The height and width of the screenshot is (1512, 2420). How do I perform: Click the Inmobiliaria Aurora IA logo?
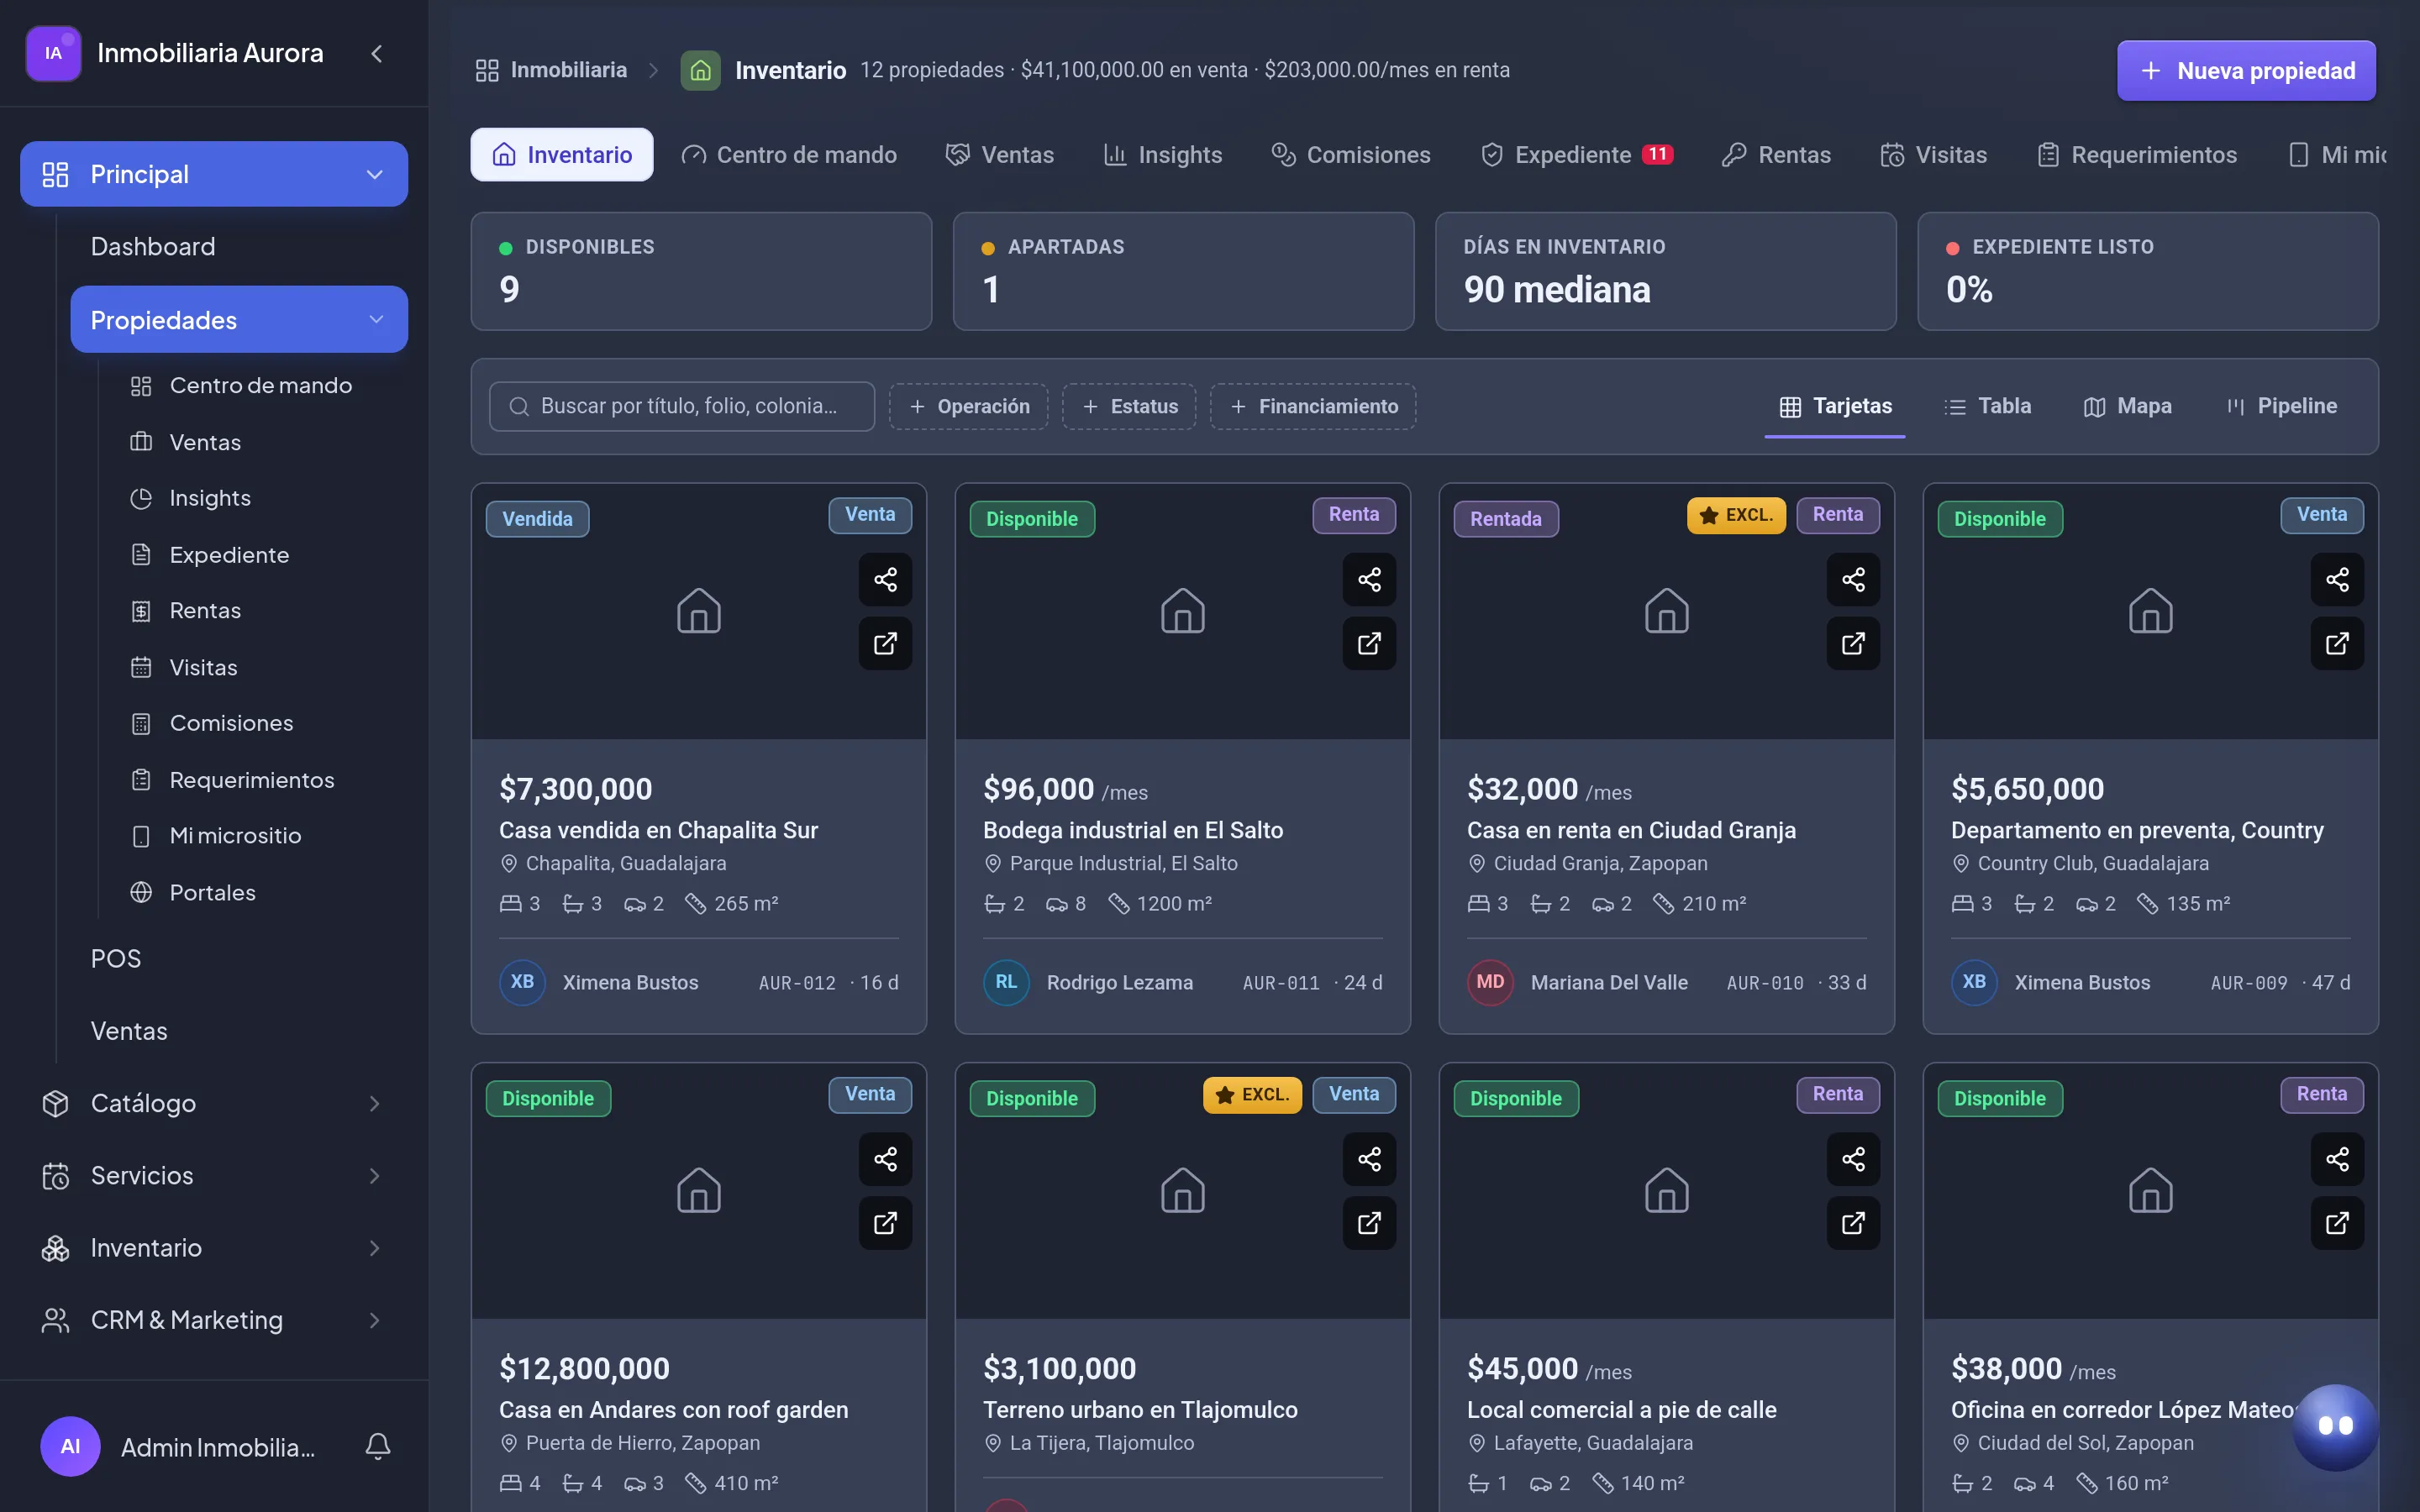[x=53, y=53]
